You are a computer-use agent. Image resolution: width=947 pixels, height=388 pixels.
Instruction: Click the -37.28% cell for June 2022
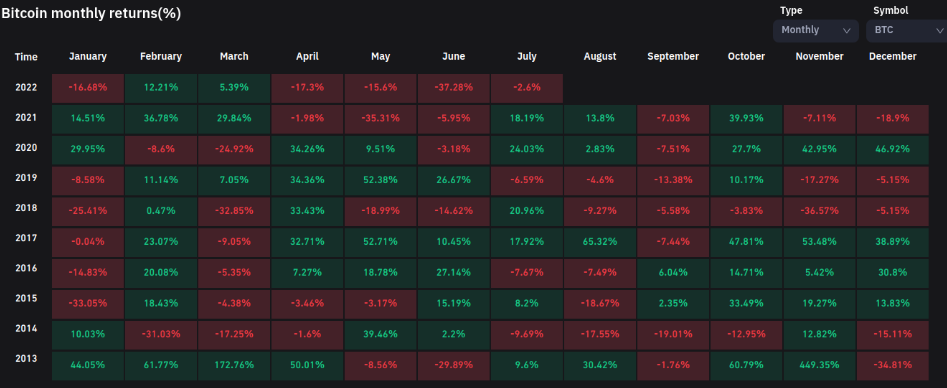point(454,88)
